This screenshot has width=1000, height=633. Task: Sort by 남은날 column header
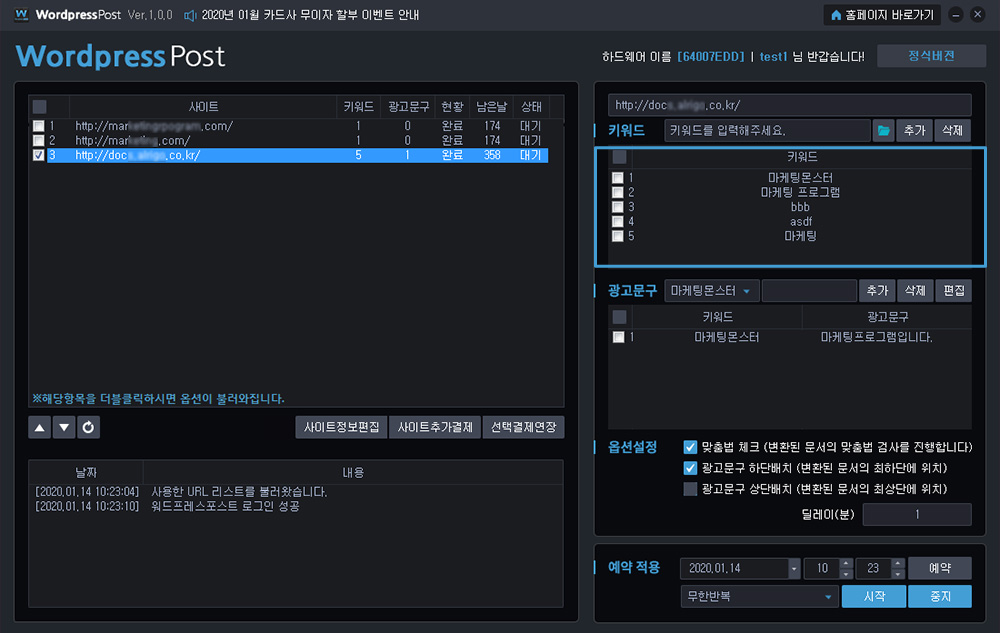click(x=491, y=106)
